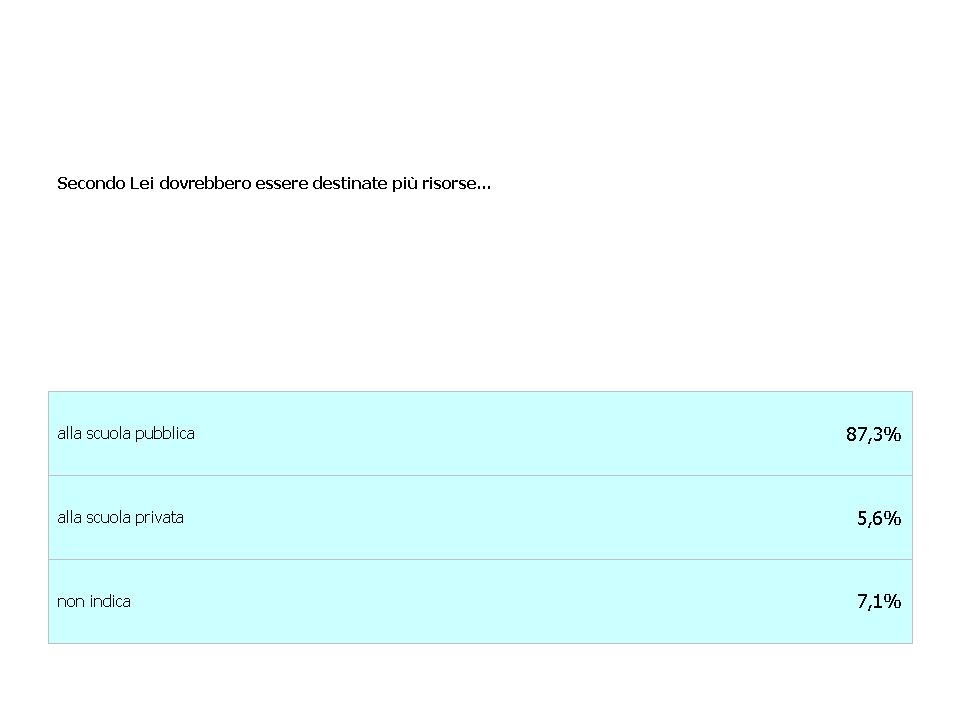
Task: Select the 'alla scuola pubblica' row label
Action: (x=126, y=433)
